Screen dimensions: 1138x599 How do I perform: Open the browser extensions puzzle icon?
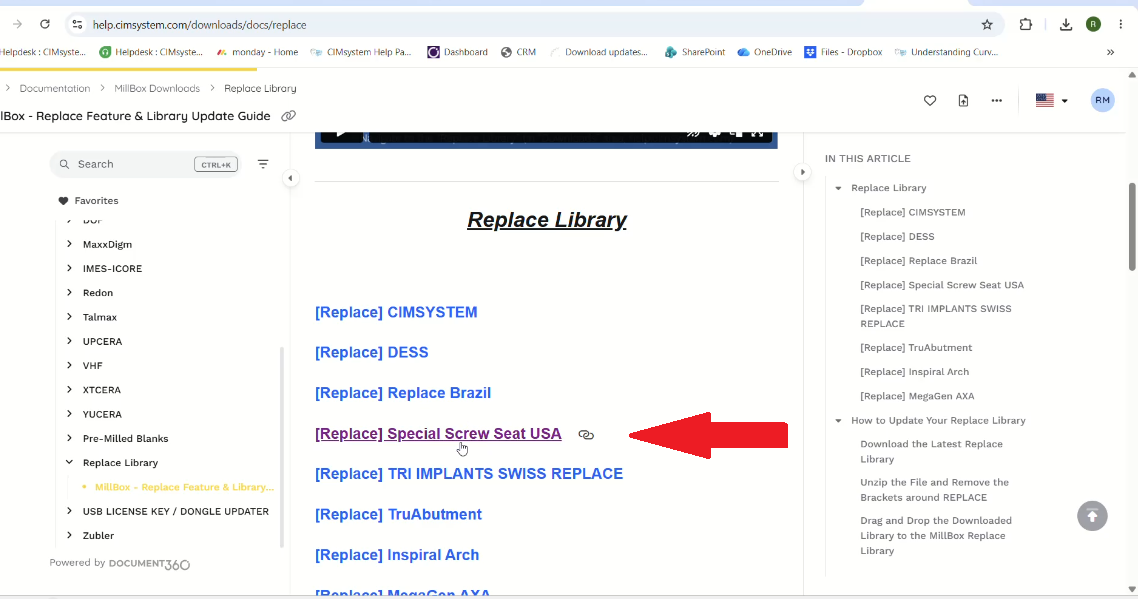tap(1026, 25)
